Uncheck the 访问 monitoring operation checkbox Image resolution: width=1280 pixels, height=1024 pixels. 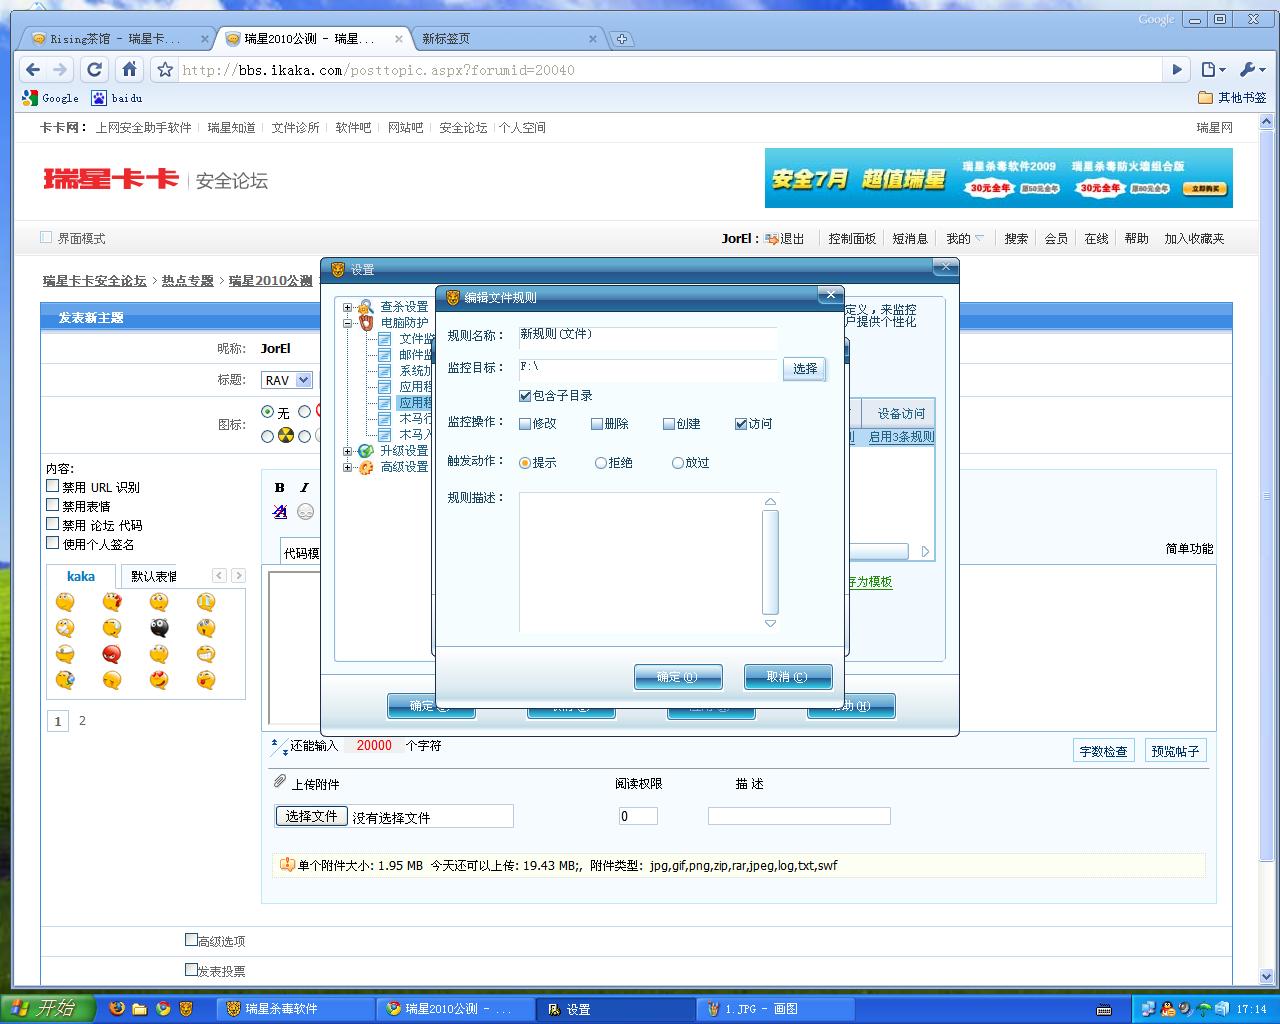point(741,424)
